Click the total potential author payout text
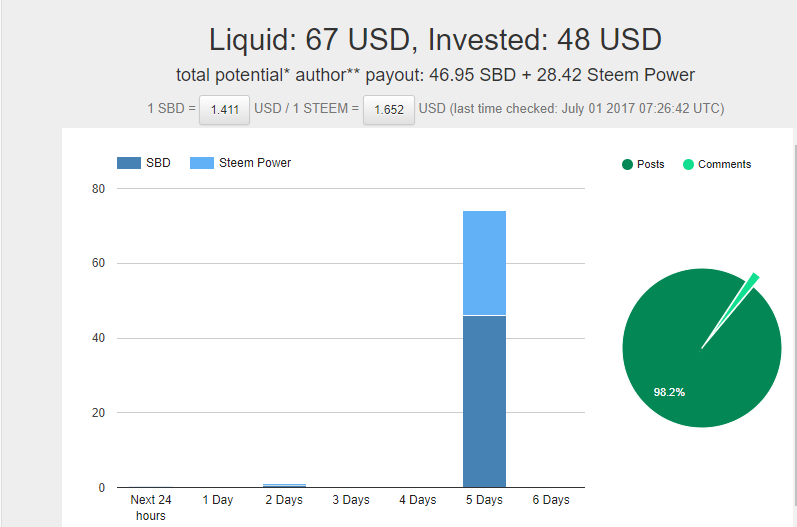The height and width of the screenshot is (527, 797). [435, 75]
